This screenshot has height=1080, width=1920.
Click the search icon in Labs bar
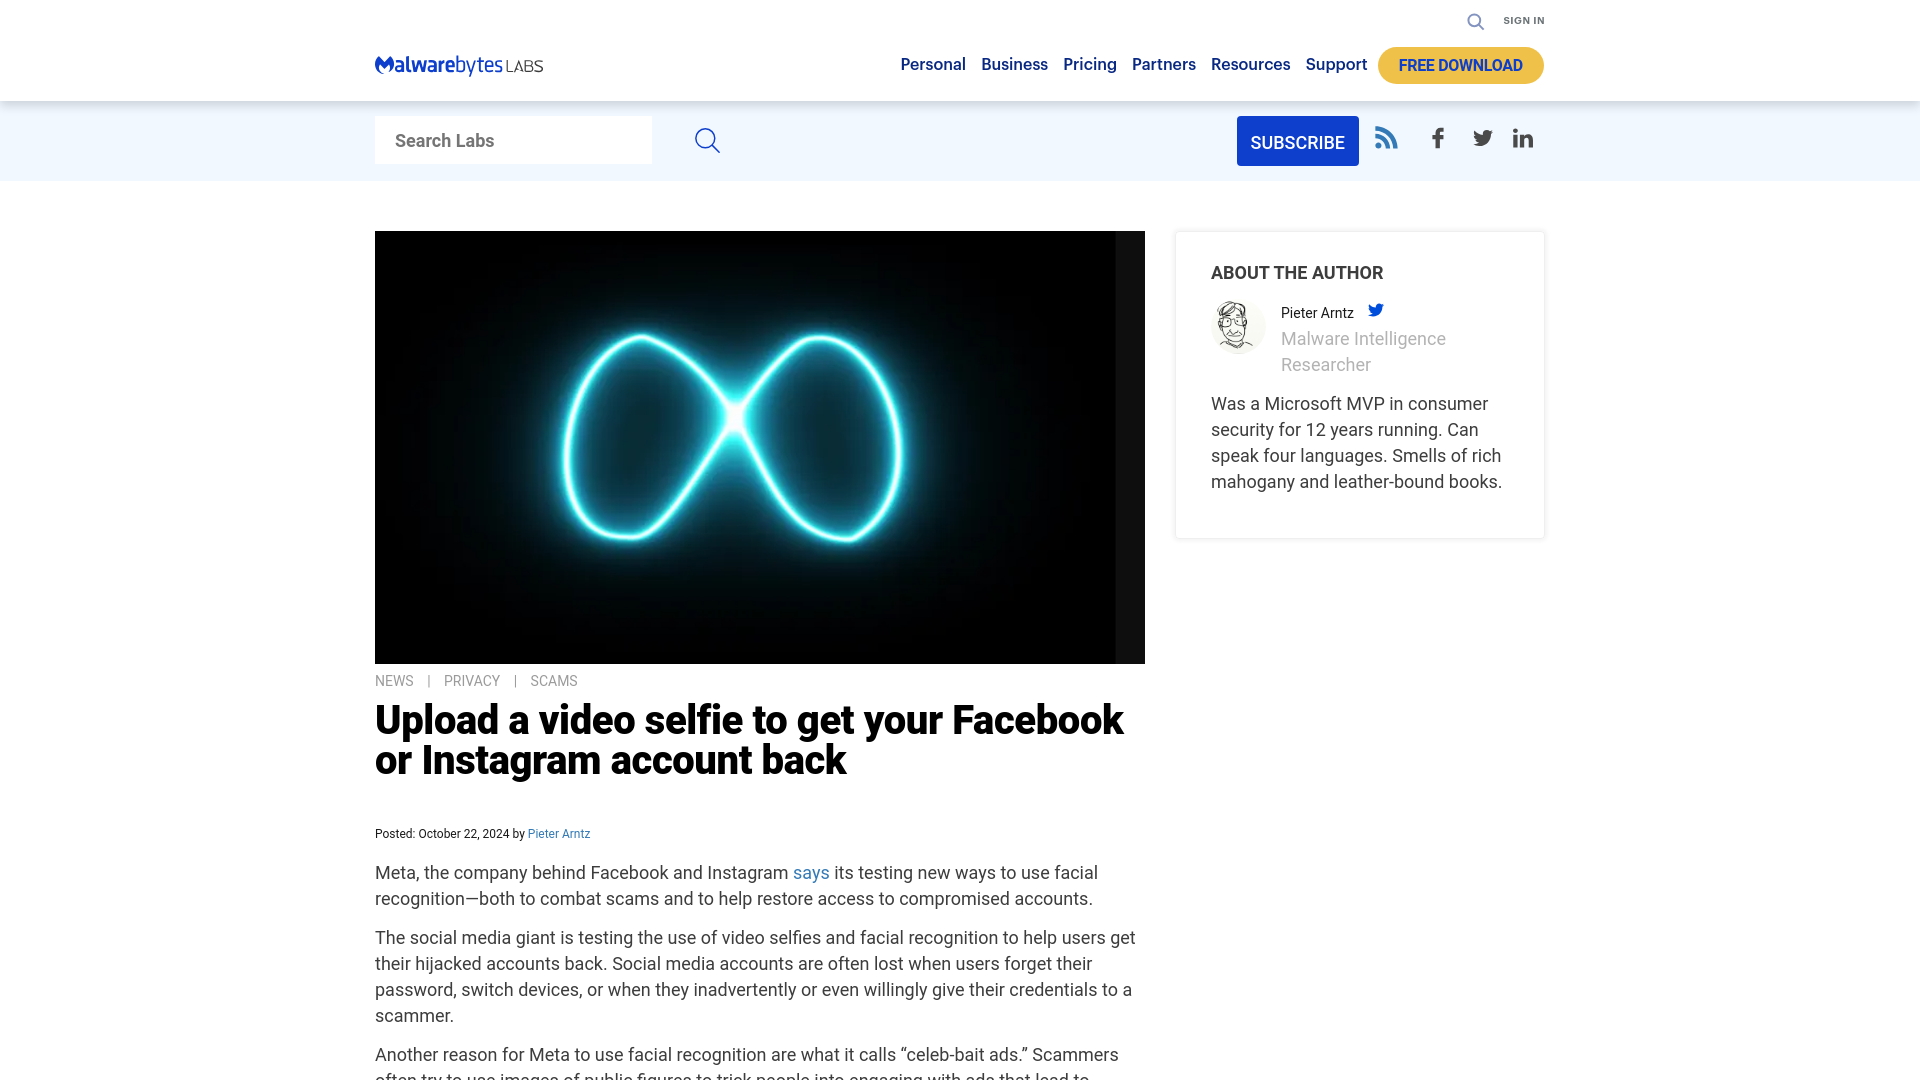[x=707, y=140]
